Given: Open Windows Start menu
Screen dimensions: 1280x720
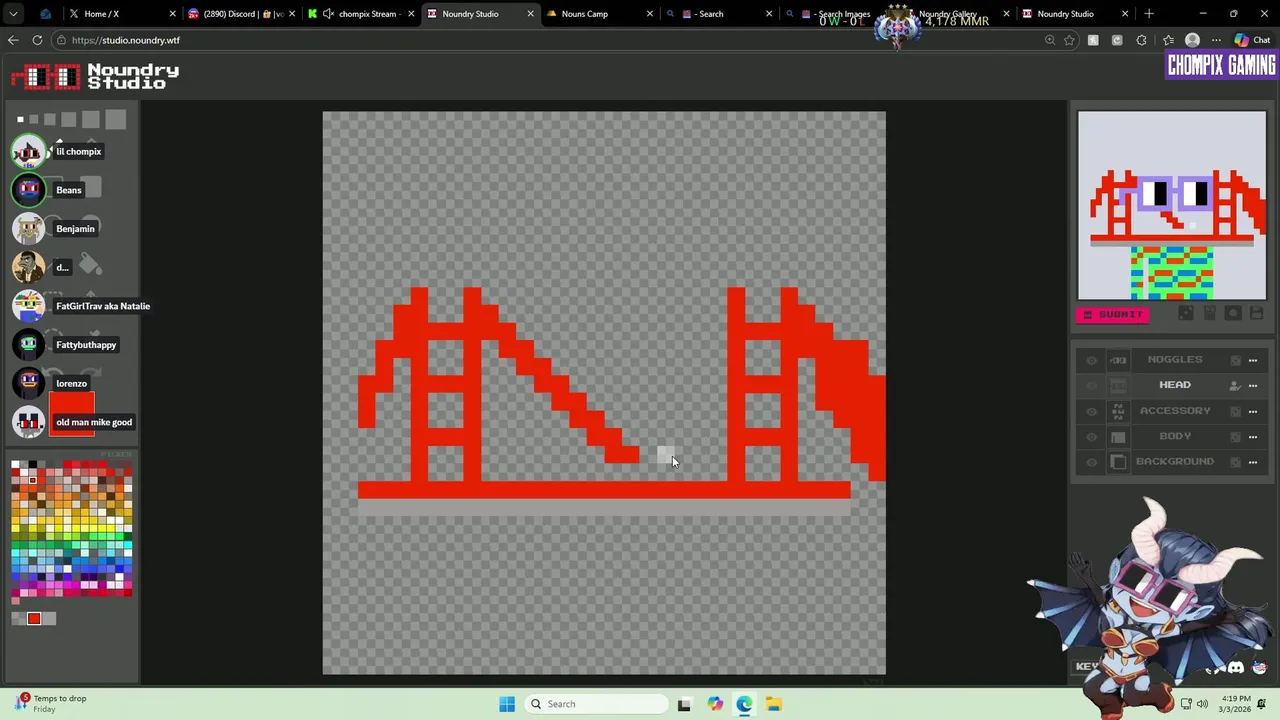Looking at the screenshot, I should point(507,704).
